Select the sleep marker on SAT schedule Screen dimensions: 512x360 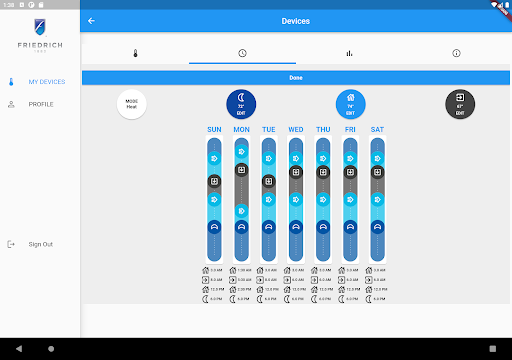[377, 227]
